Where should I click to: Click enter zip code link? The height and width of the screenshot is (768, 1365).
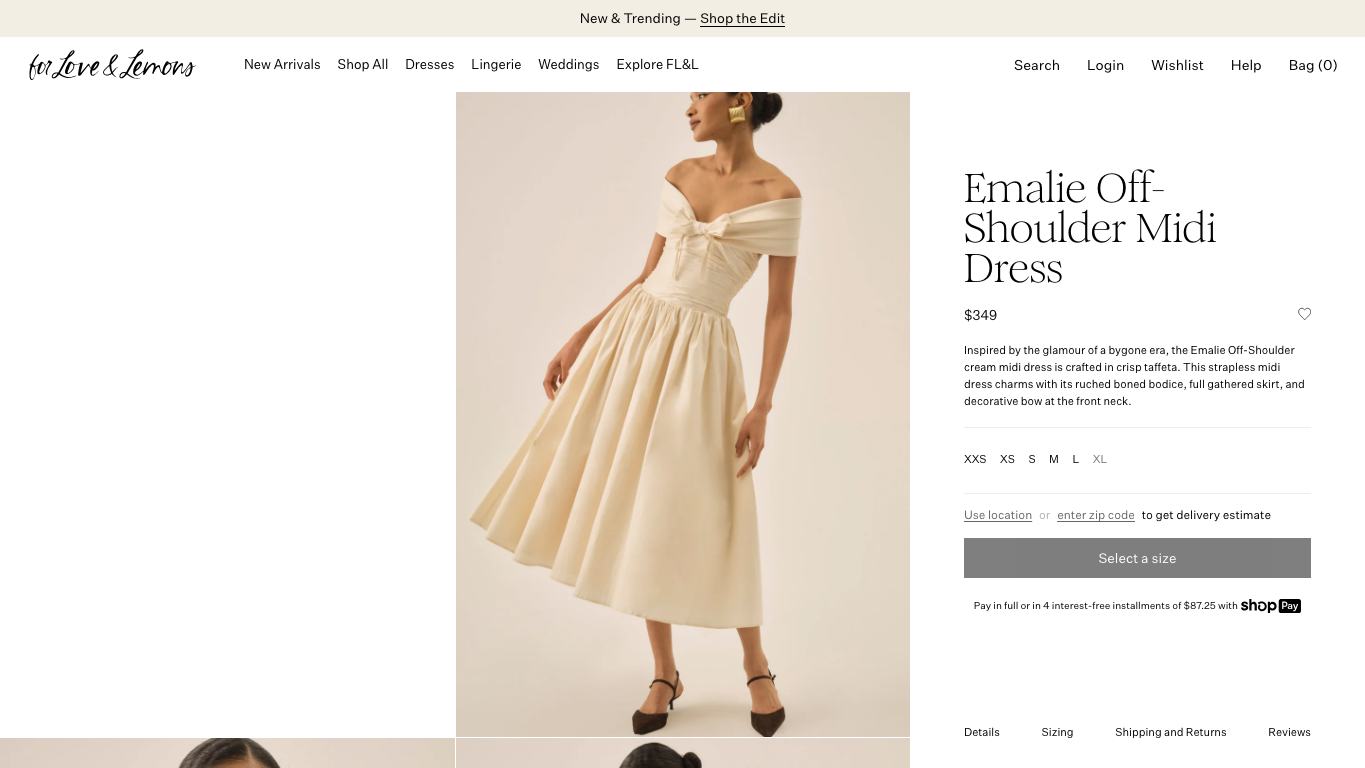click(1096, 515)
